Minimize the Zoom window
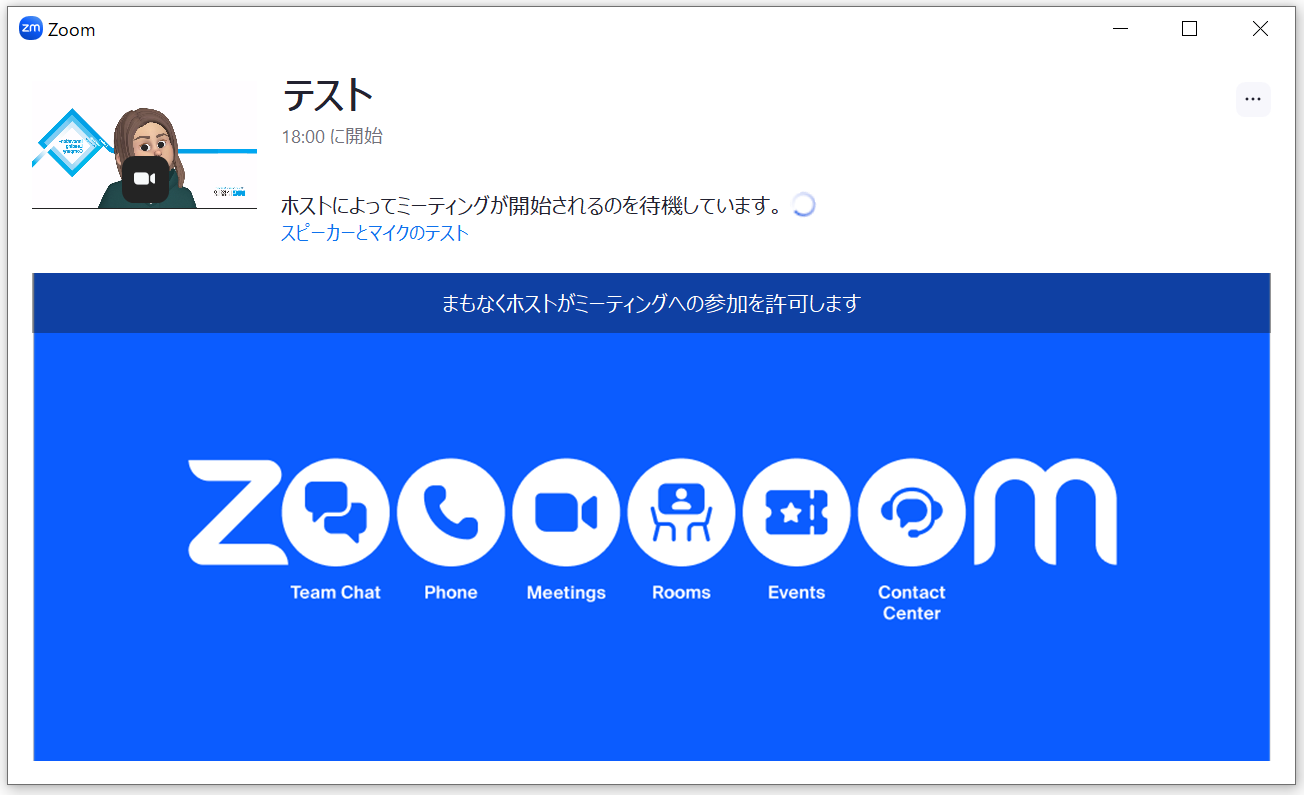This screenshot has height=795, width=1304. click(1120, 29)
